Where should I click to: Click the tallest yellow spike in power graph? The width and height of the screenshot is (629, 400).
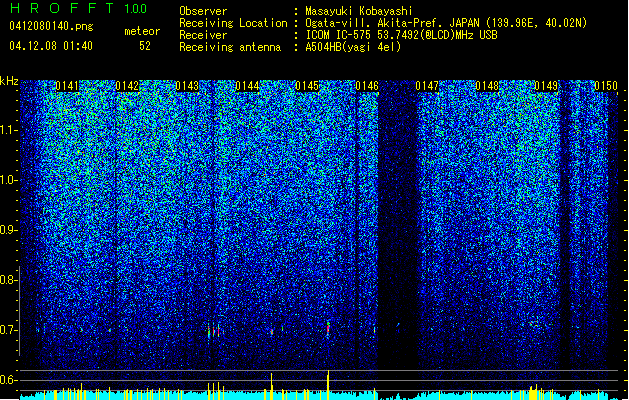click(x=328, y=385)
